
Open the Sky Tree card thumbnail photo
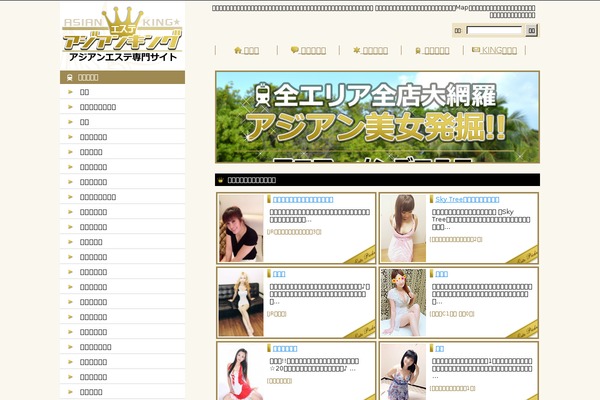click(x=403, y=228)
